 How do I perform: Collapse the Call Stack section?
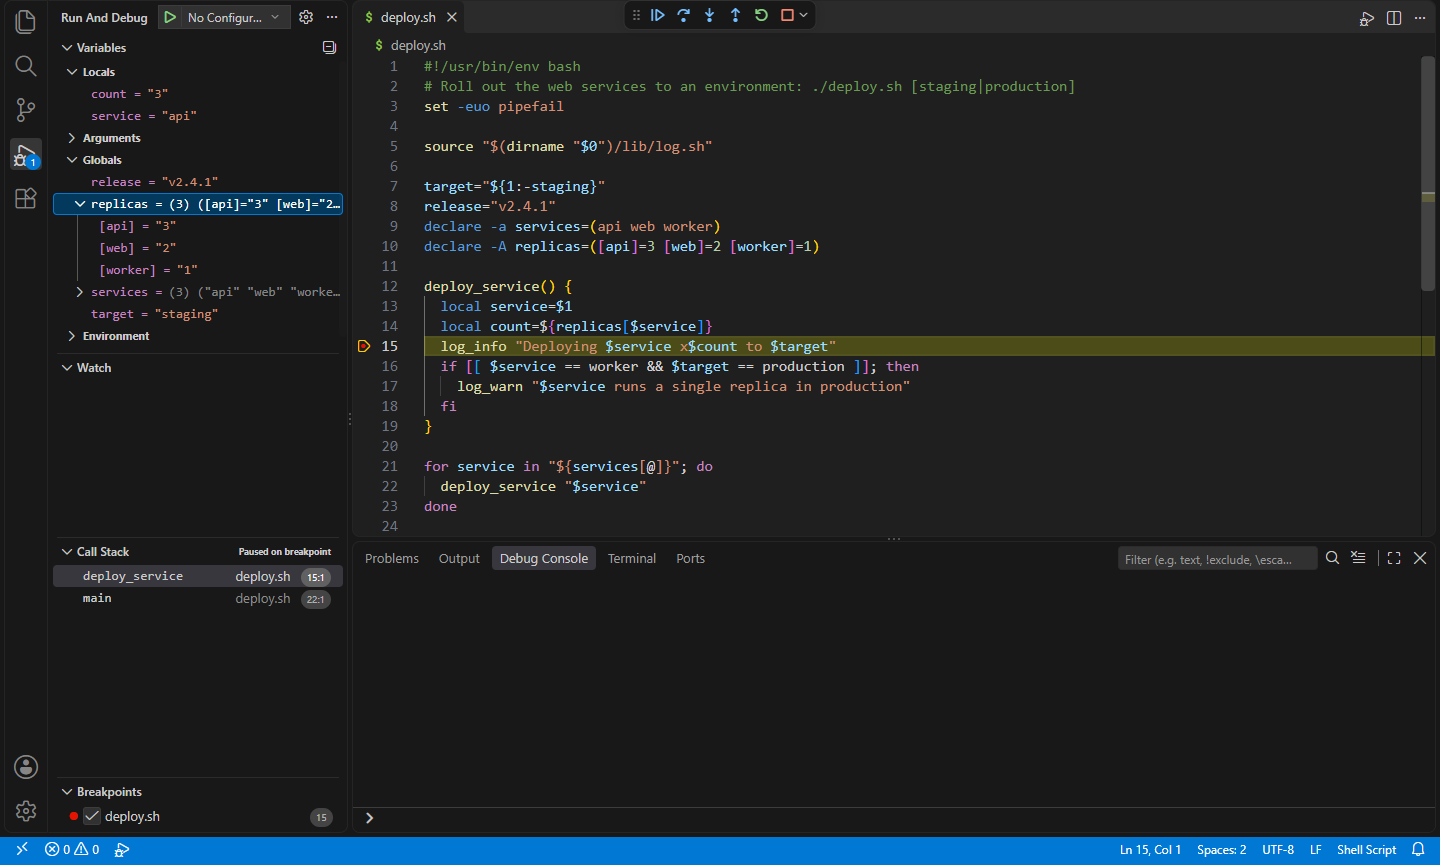click(67, 552)
